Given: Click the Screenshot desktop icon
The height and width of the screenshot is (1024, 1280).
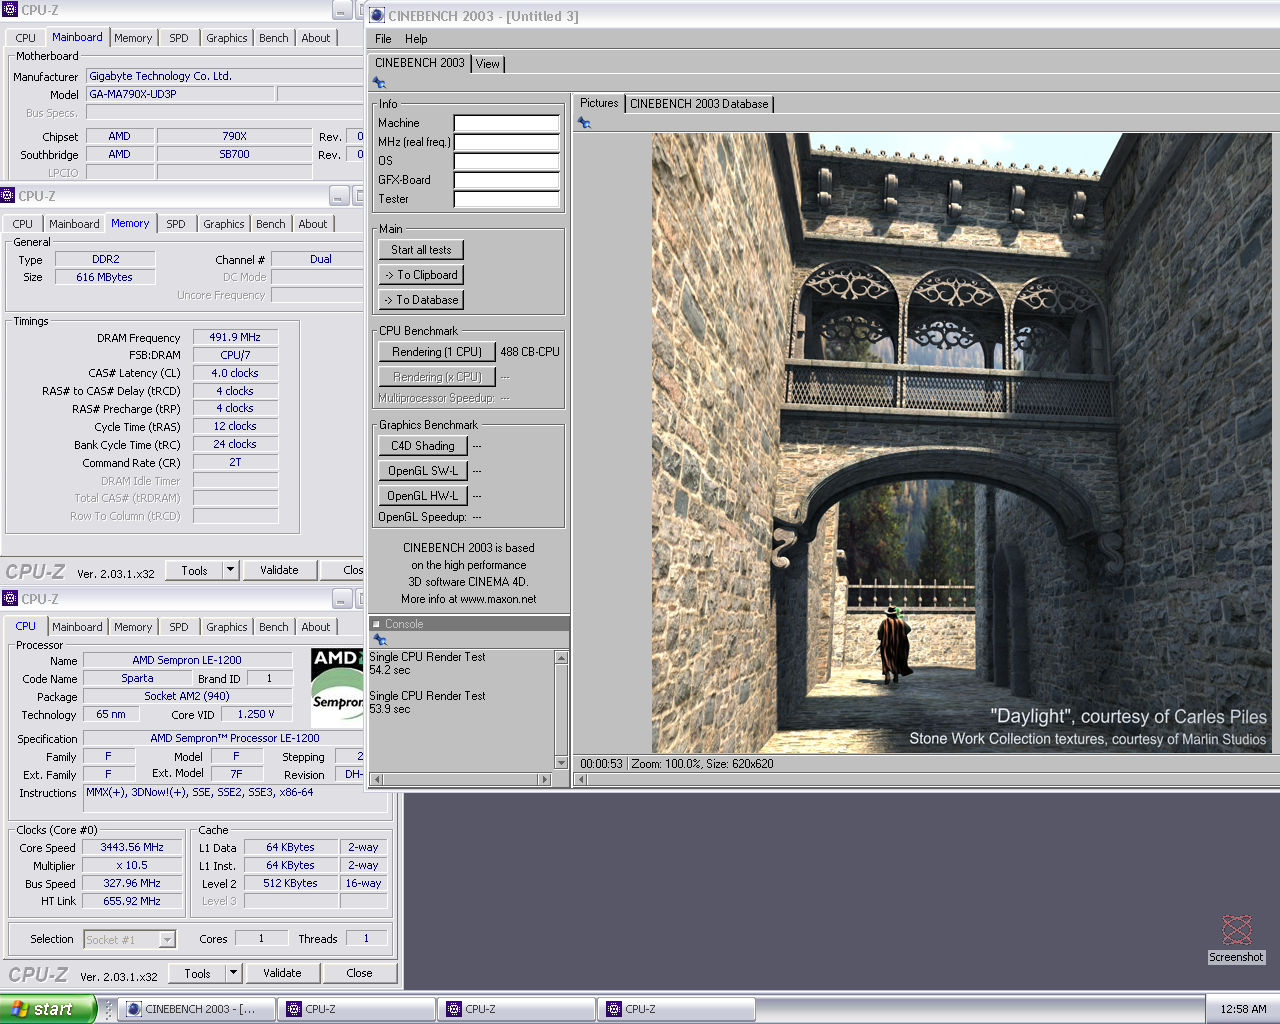Looking at the screenshot, I should (1236, 938).
